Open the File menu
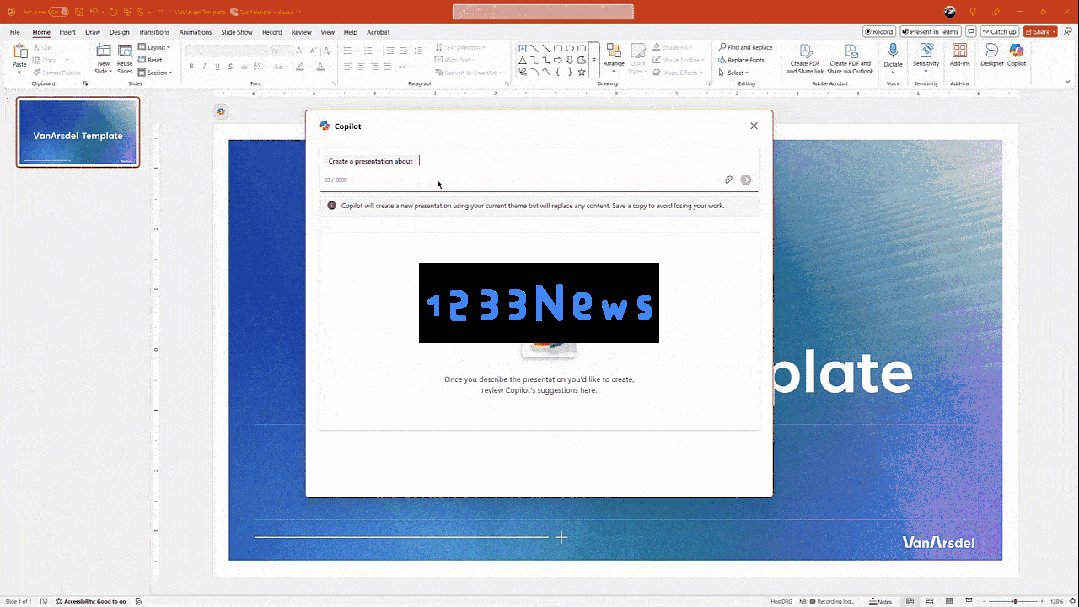This screenshot has height=607, width=1079. [14, 32]
